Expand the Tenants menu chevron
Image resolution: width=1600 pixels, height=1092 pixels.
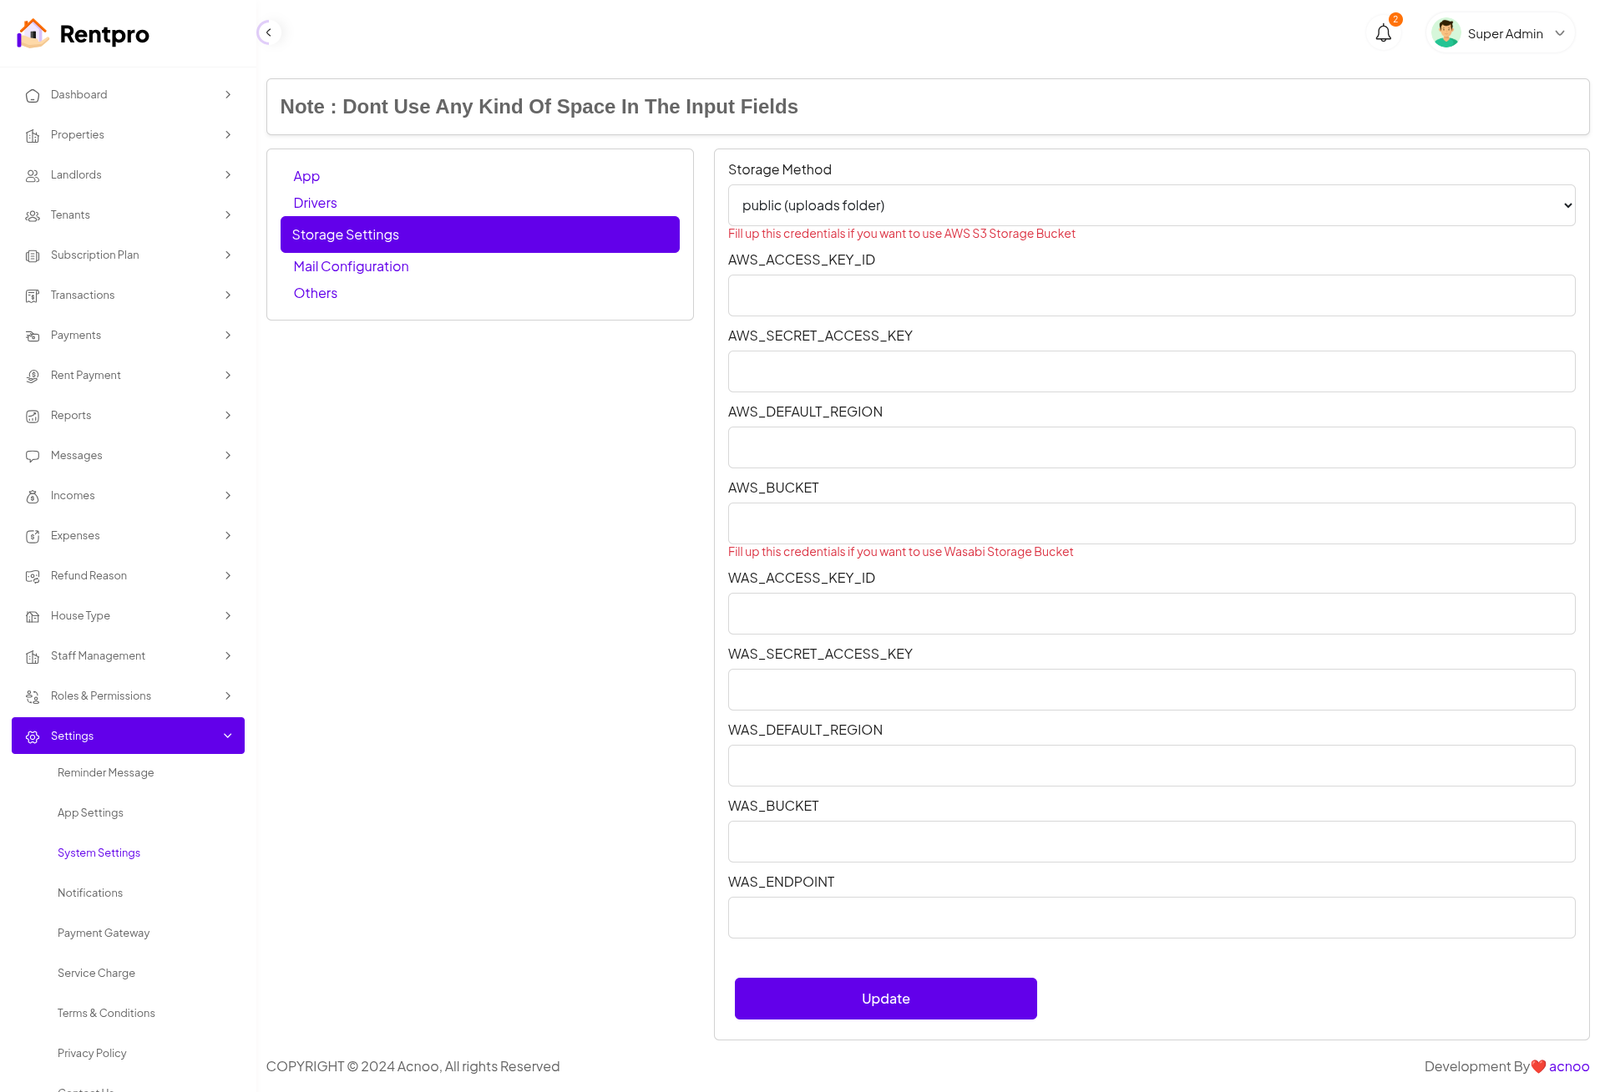tap(228, 215)
